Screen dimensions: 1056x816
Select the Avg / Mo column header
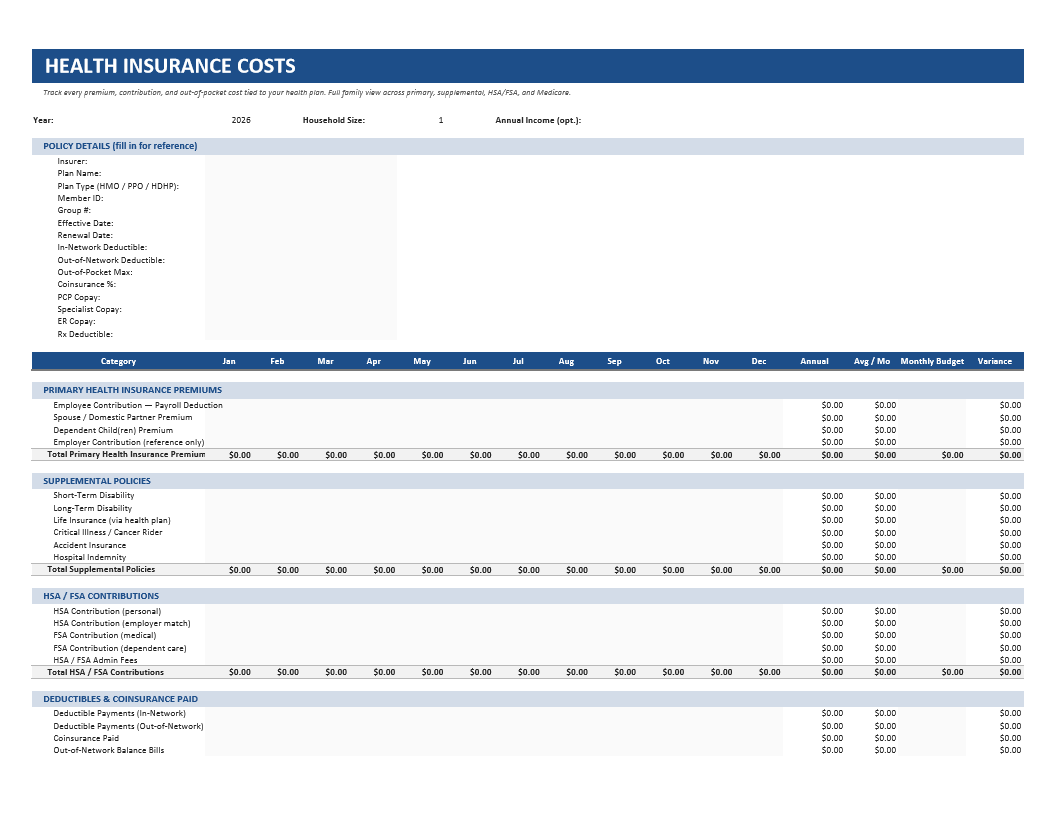[x=871, y=362]
